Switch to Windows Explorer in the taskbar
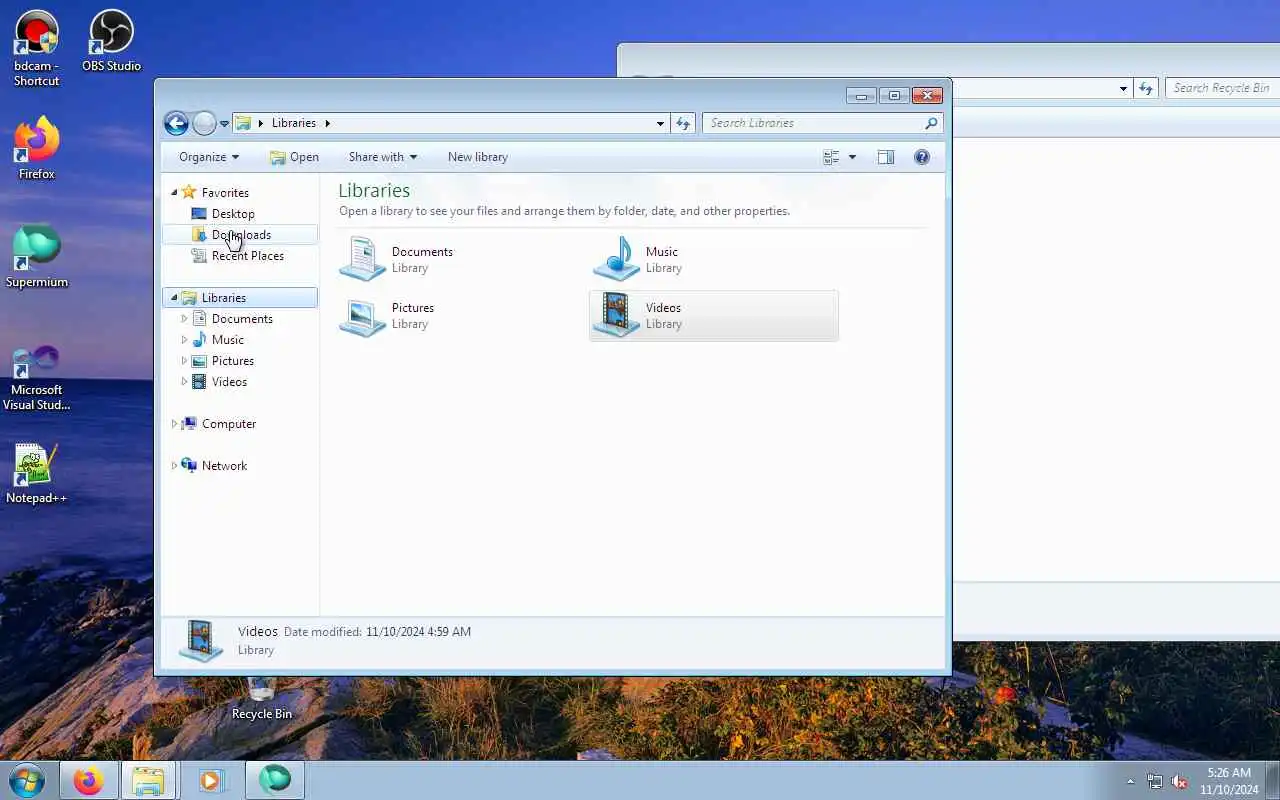Image resolution: width=1280 pixels, height=800 pixels. [148, 780]
